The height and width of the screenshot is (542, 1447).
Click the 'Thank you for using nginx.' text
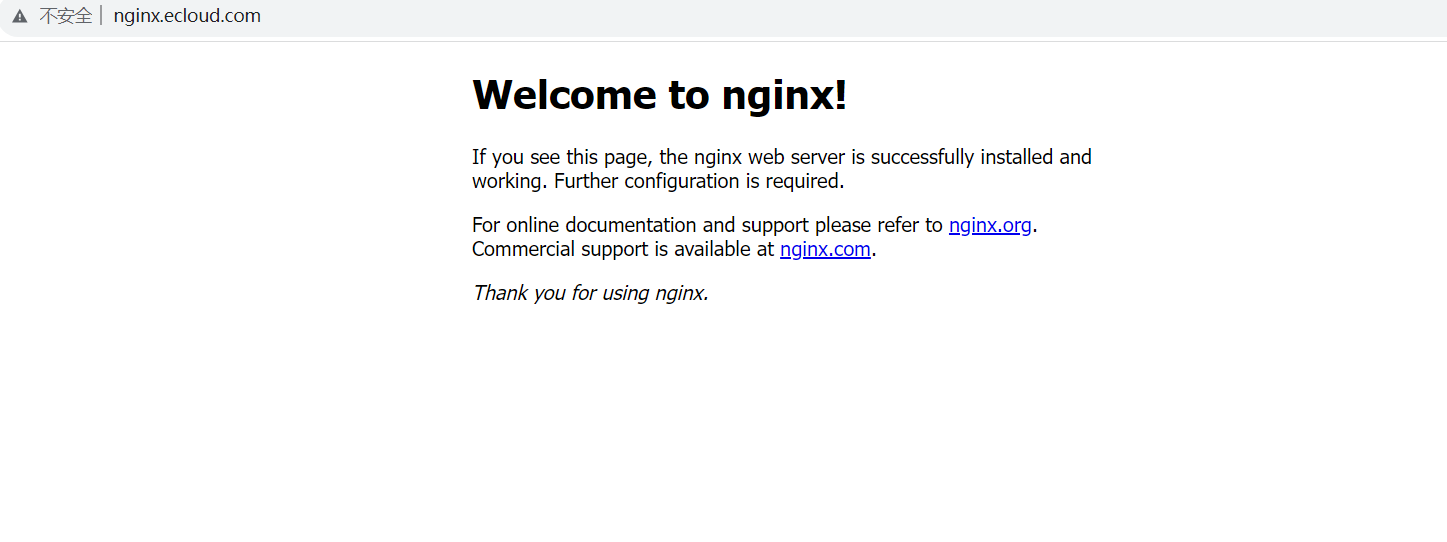(x=590, y=293)
